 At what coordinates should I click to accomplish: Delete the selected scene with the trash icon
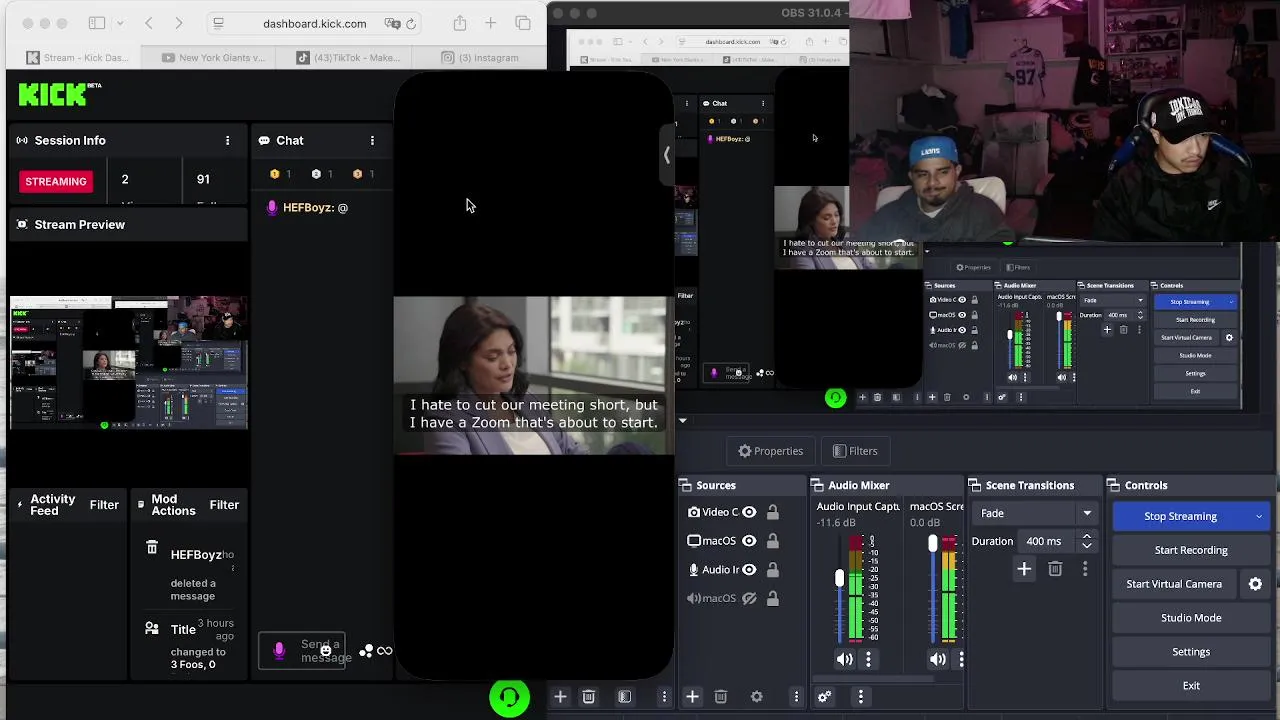[x=588, y=696]
